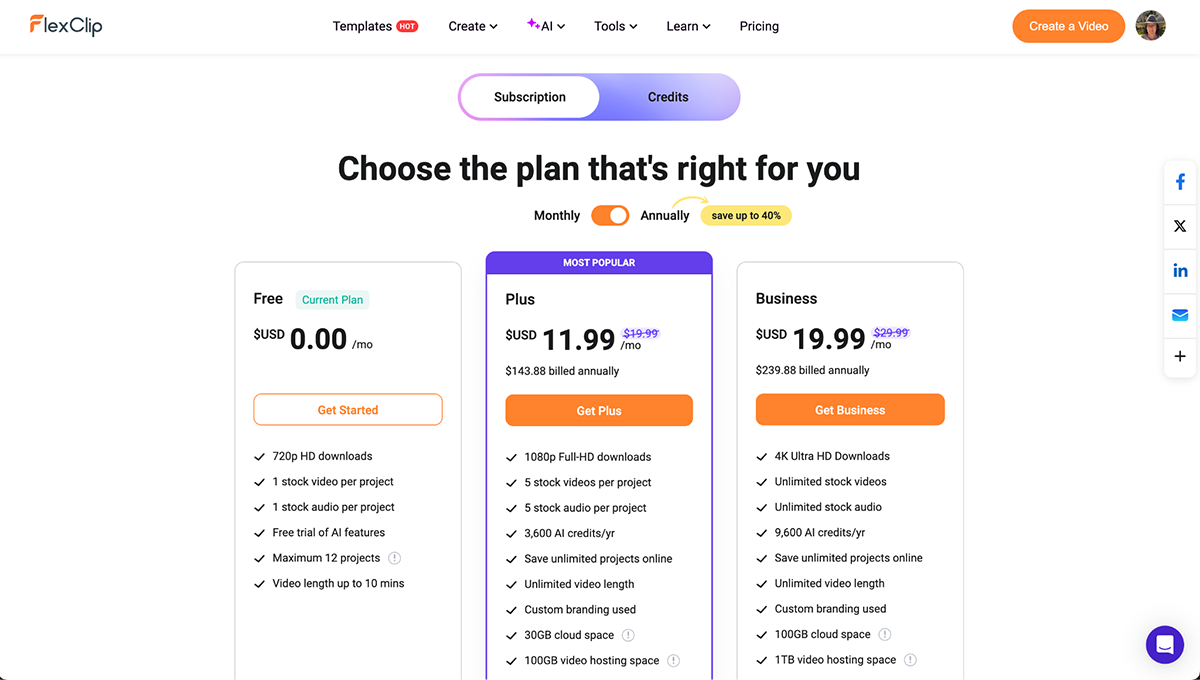Open the Create dropdown menu
Image resolution: width=1200 pixels, height=680 pixels.
coord(472,26)
